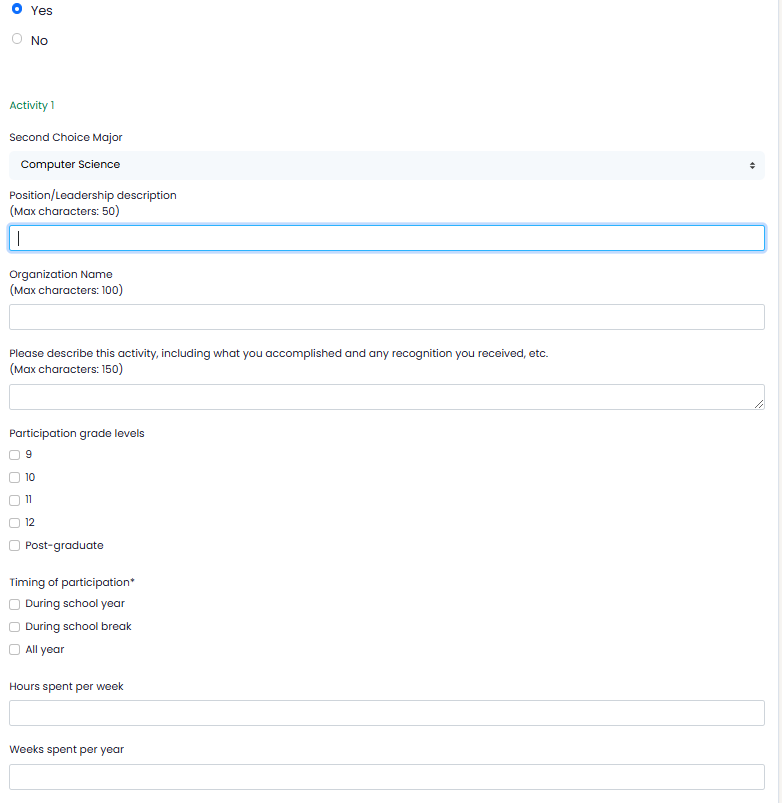Open the Second Choice Major dropdown
The height and width of the screenshot is (803, 782).
387,165
